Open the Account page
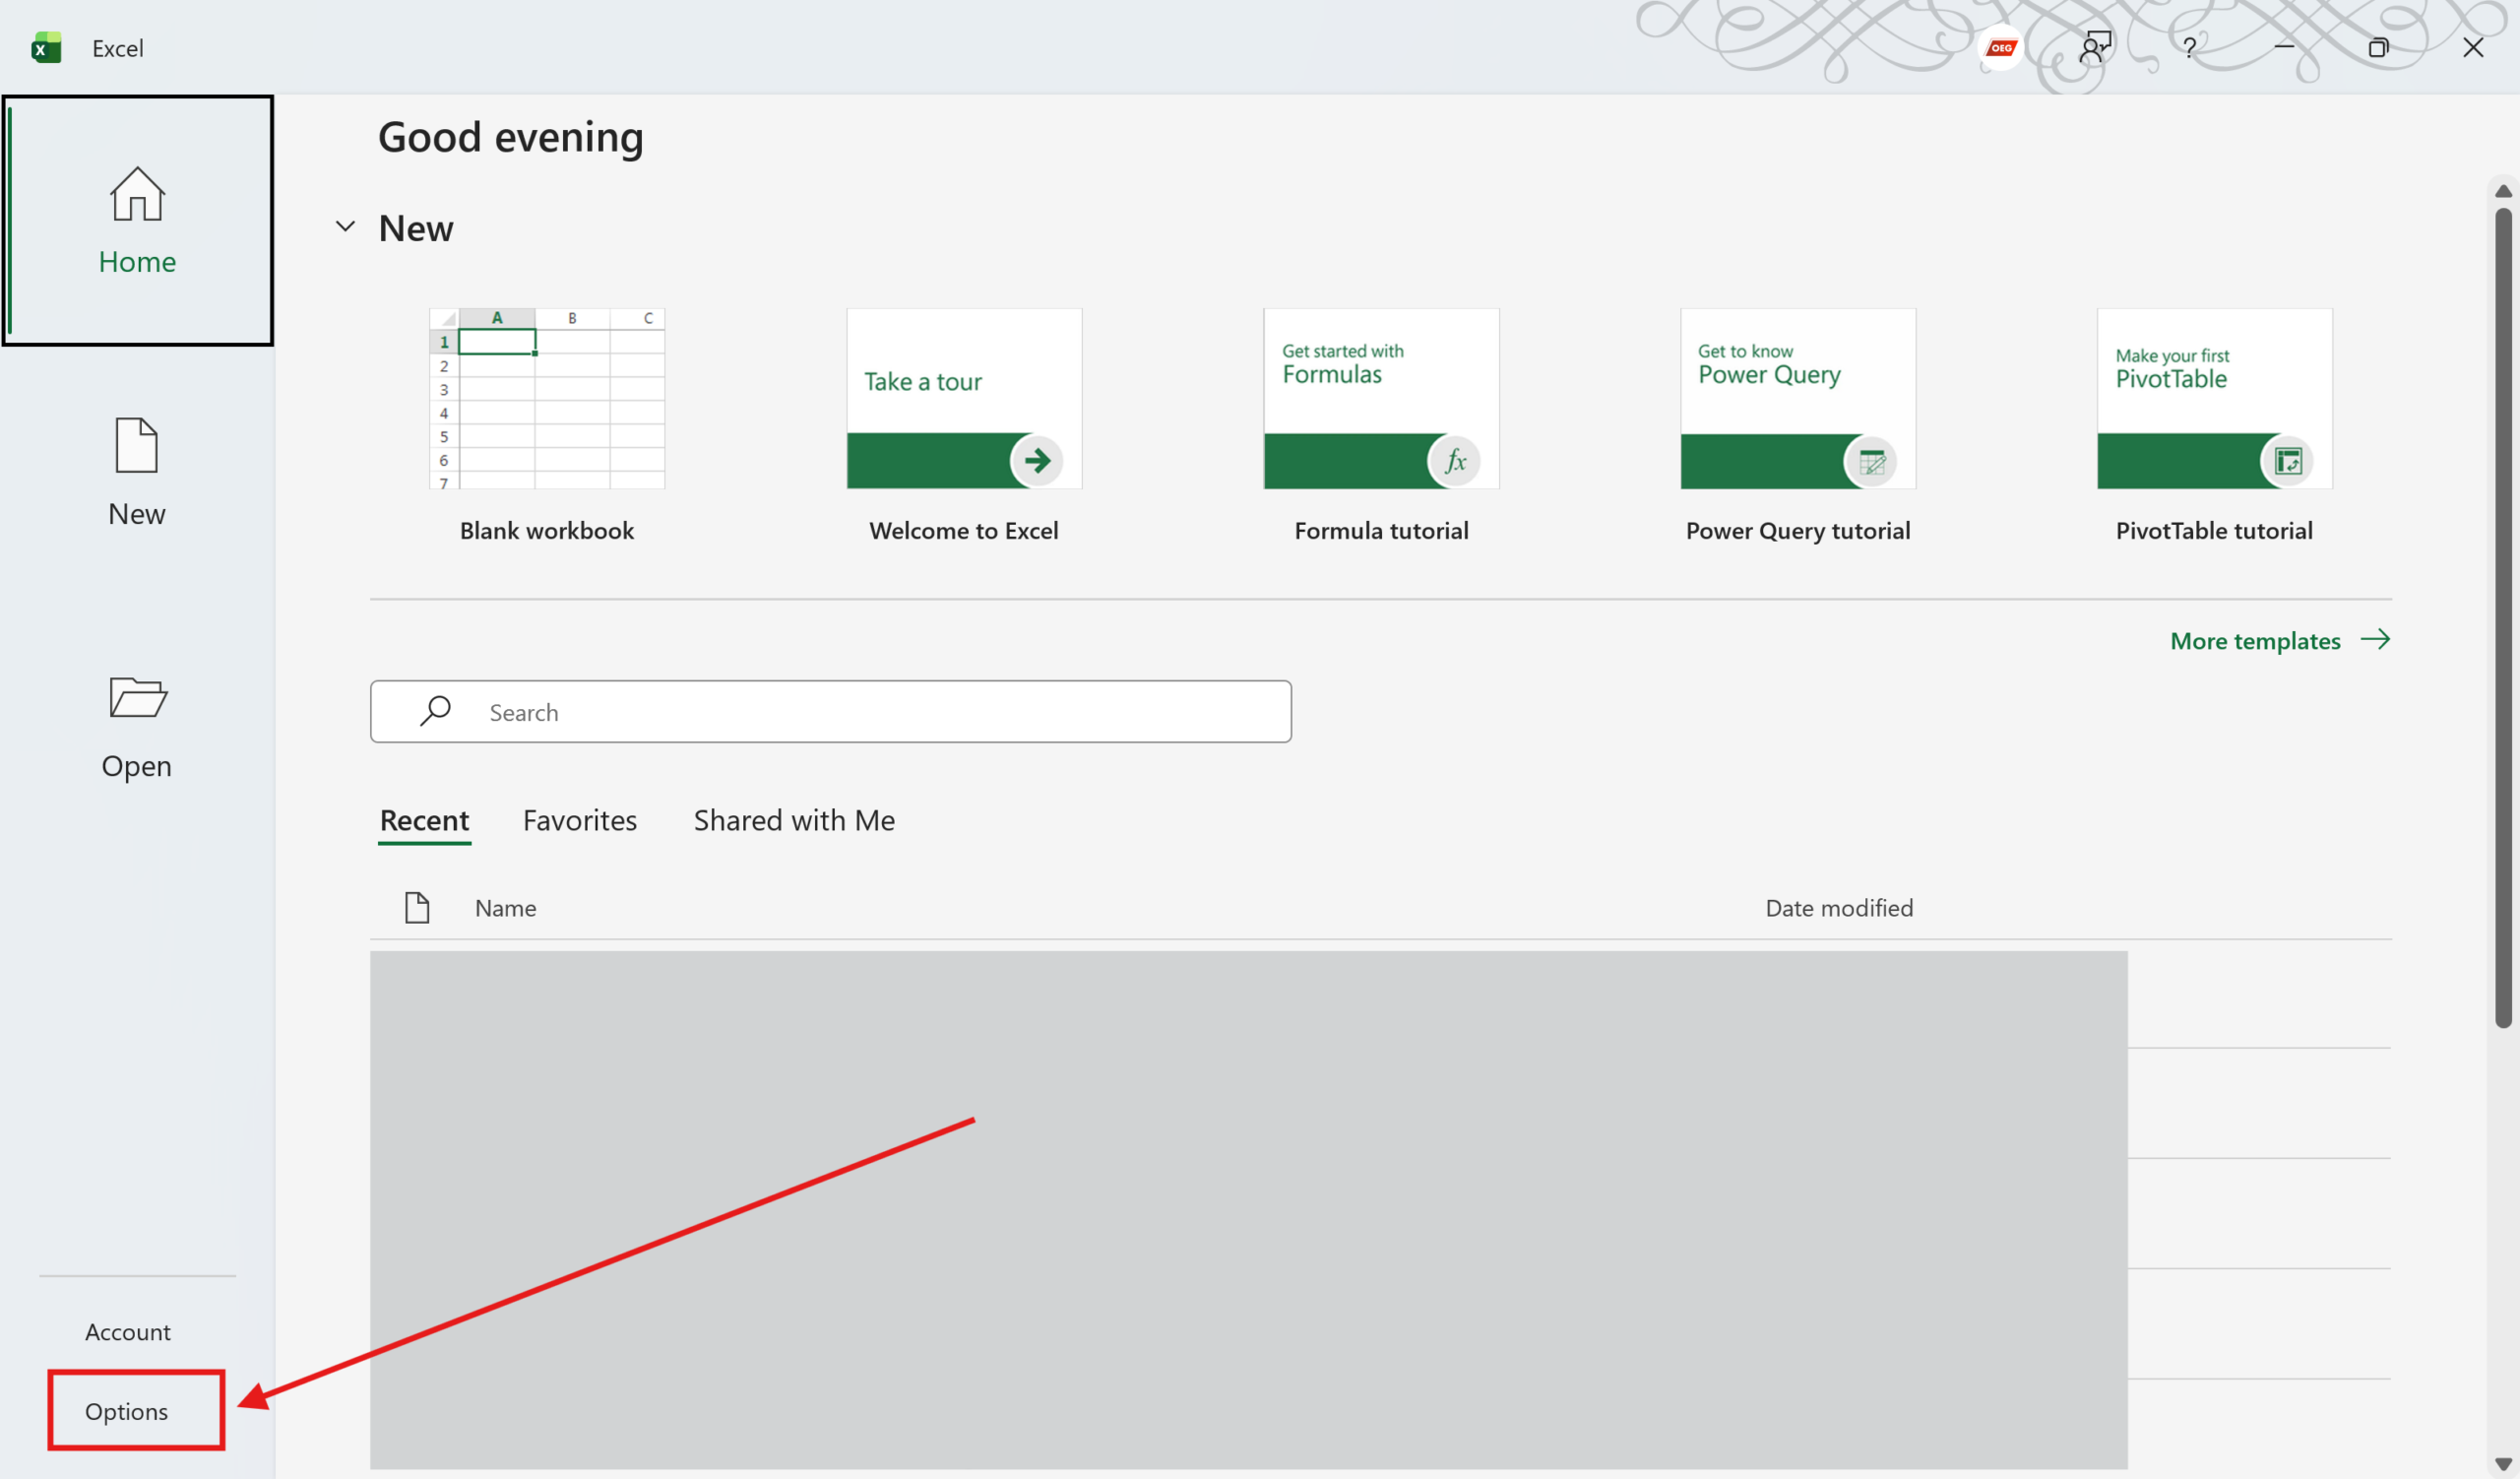Screen dimensions: 2520x1479 click(x=128, y=1332)
